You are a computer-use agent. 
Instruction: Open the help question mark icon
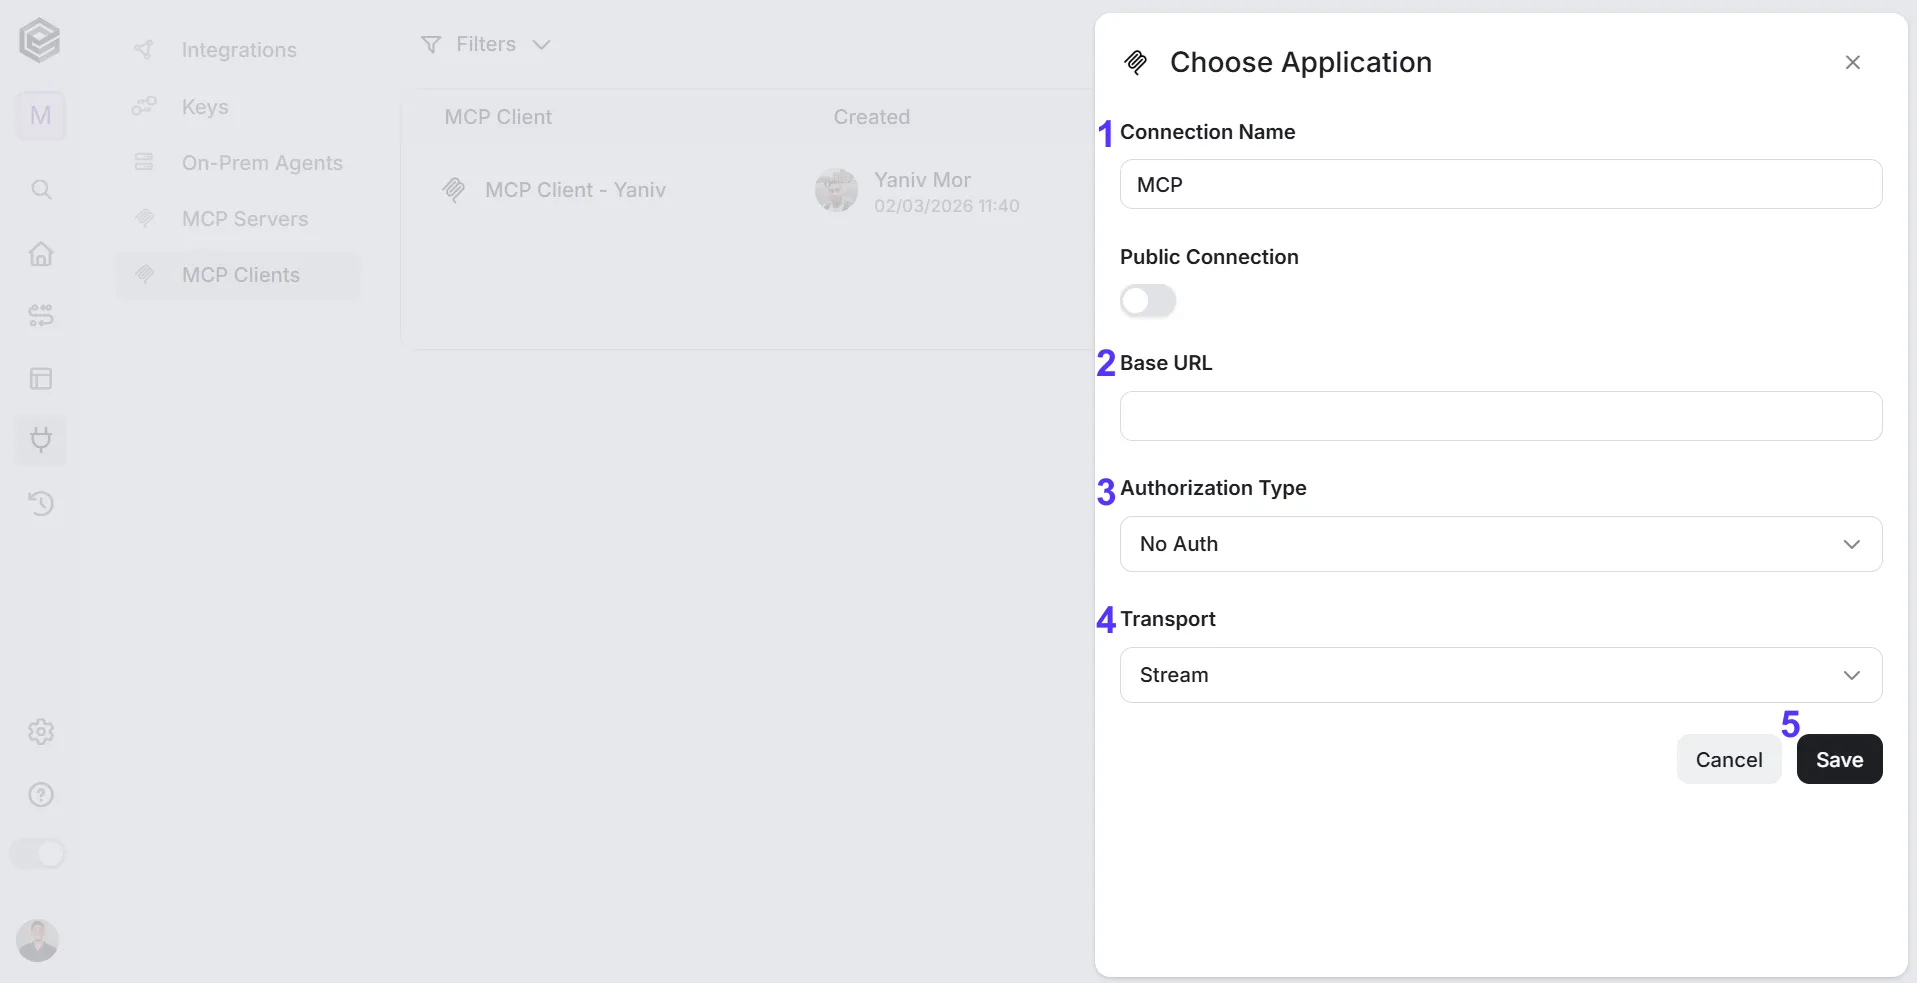pyautogui.click(x=41, y=795)
